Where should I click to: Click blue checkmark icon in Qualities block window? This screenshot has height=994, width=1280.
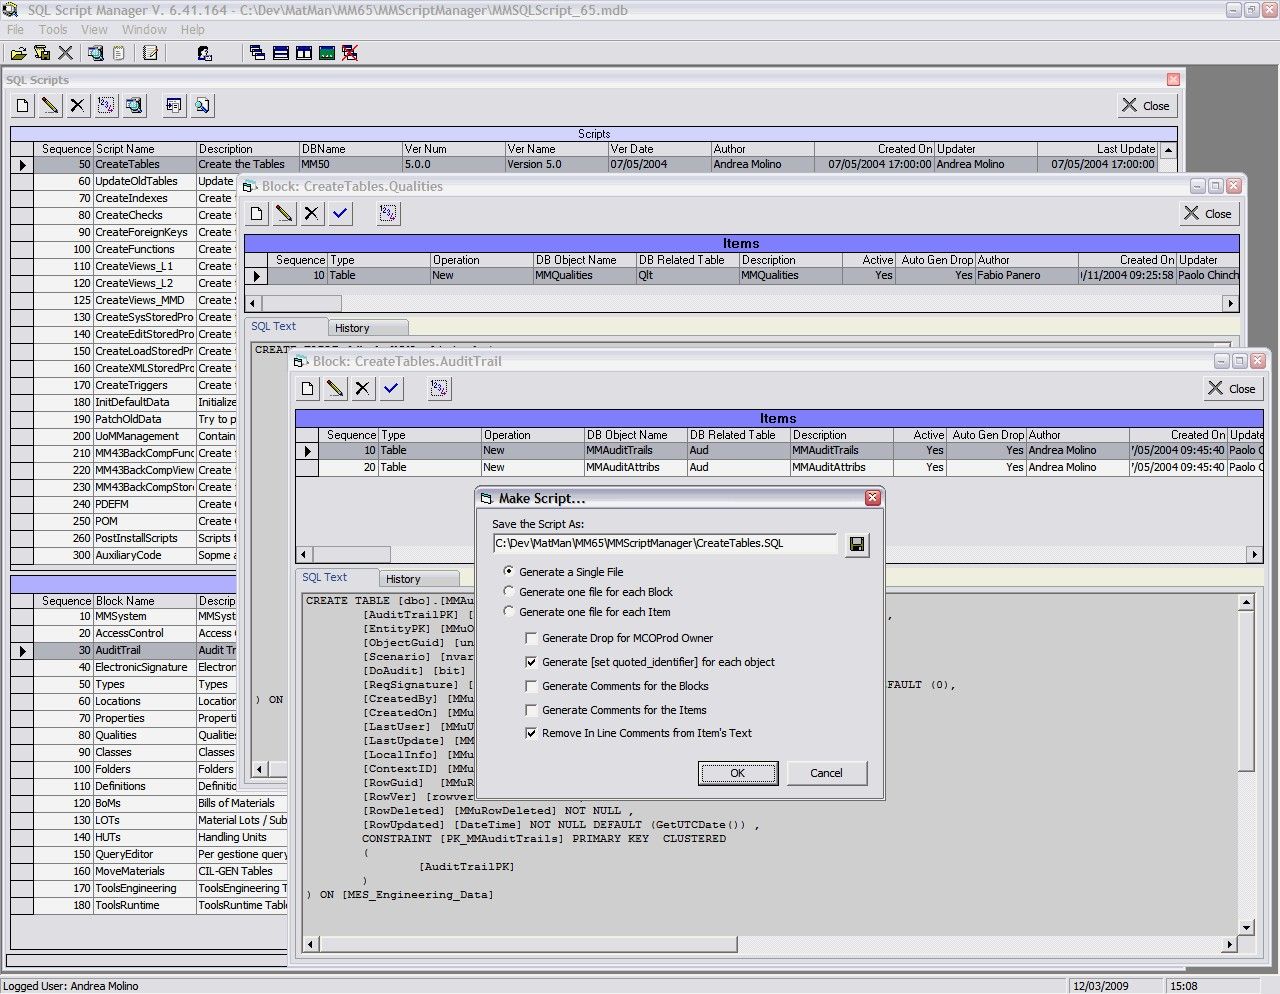[340, 213]
